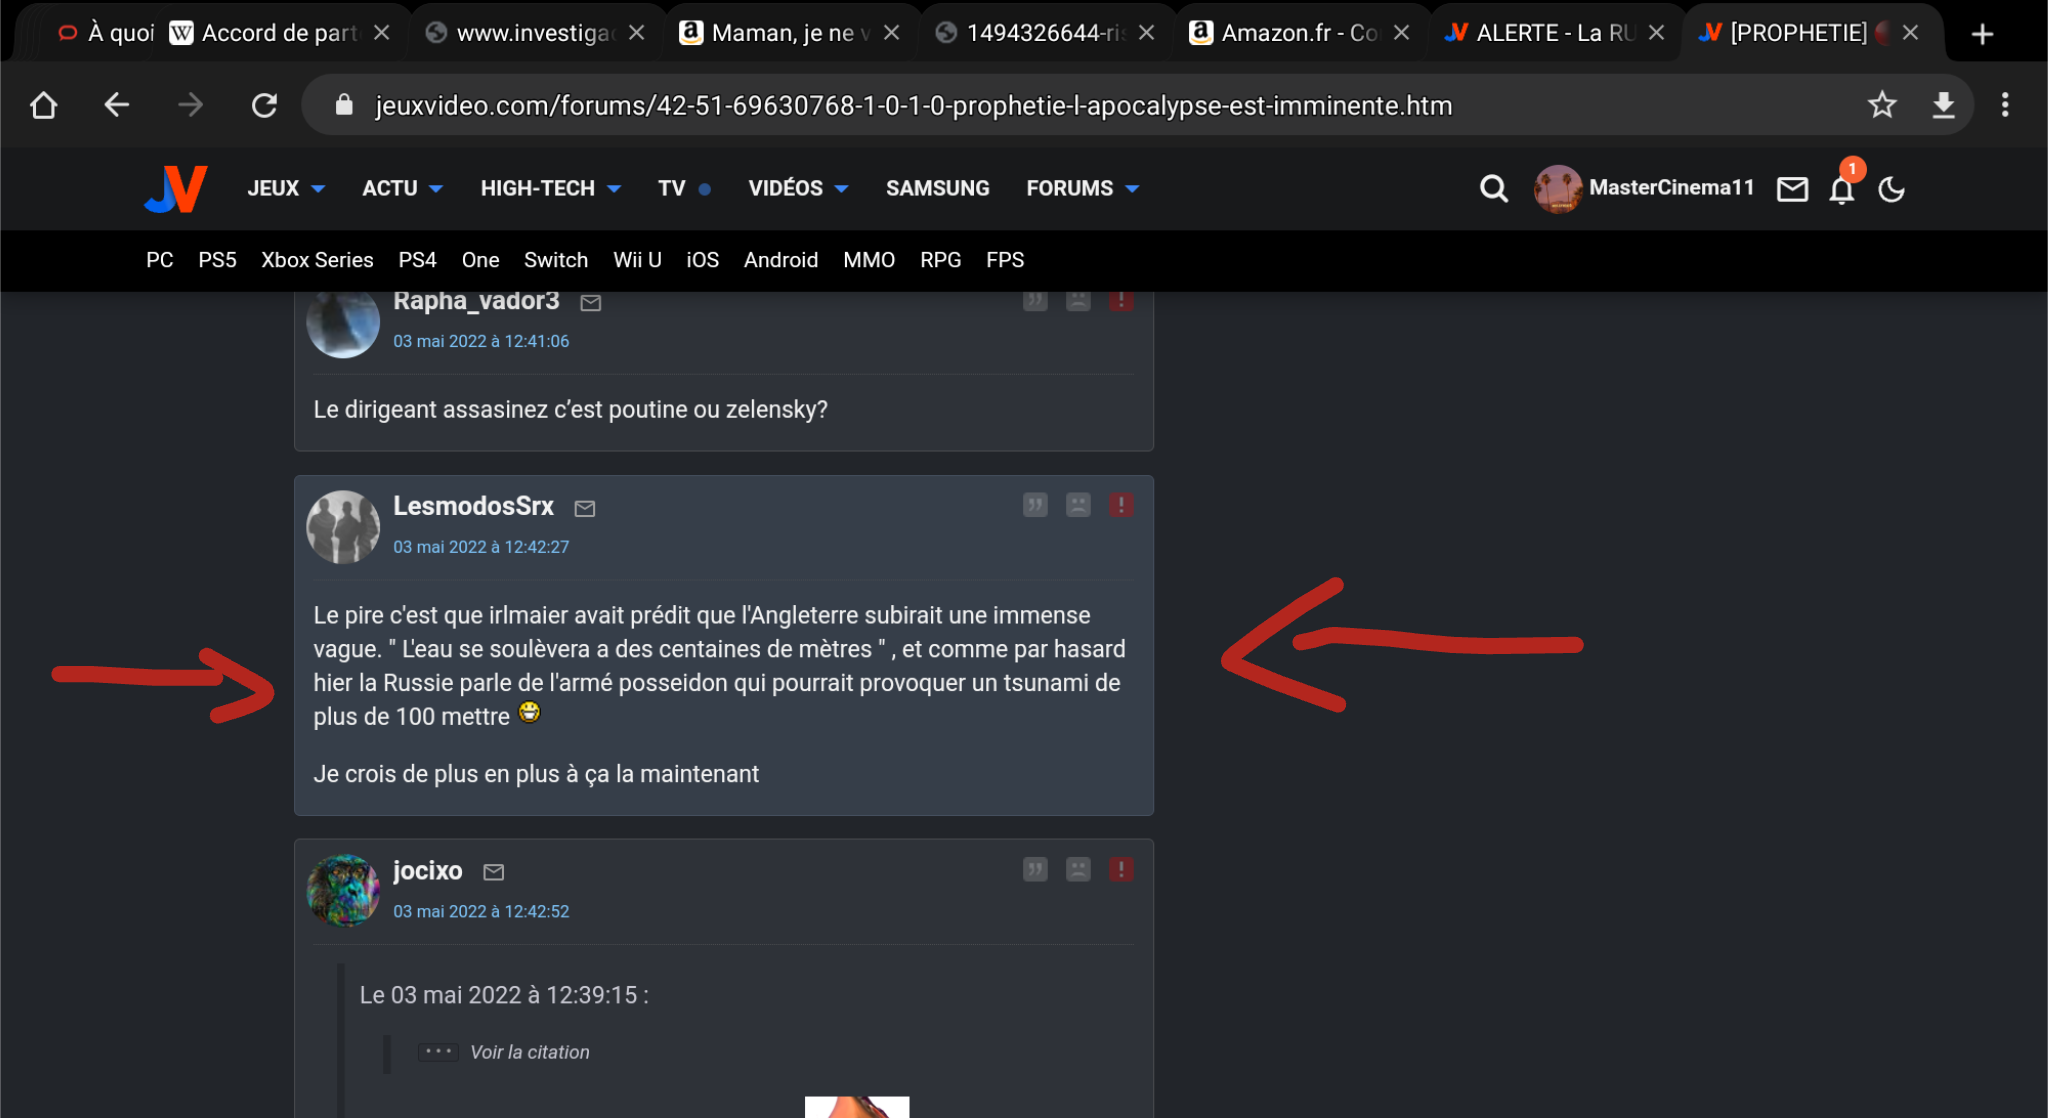Click the address bar lock icon
The image size is (2048, 1118).
pyautogui.click(x=344, y=105)
